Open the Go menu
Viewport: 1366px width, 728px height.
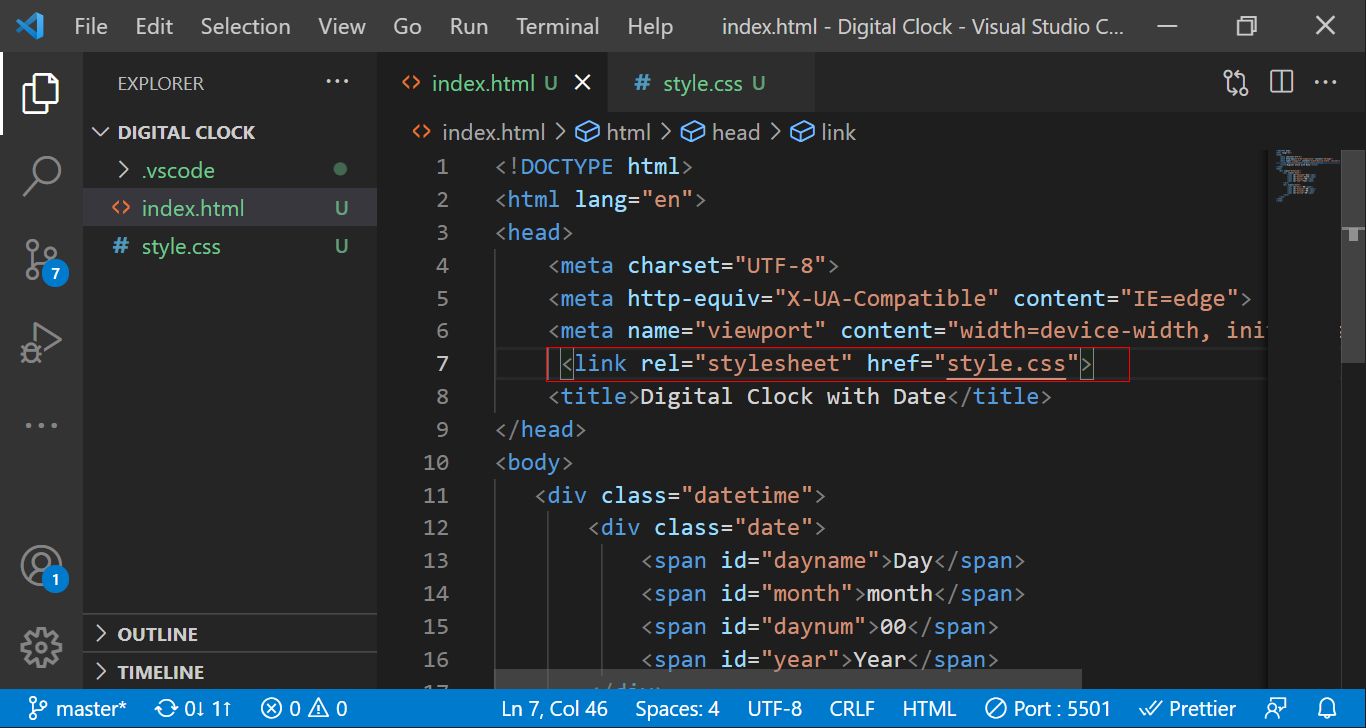click(x=407, y=27)
